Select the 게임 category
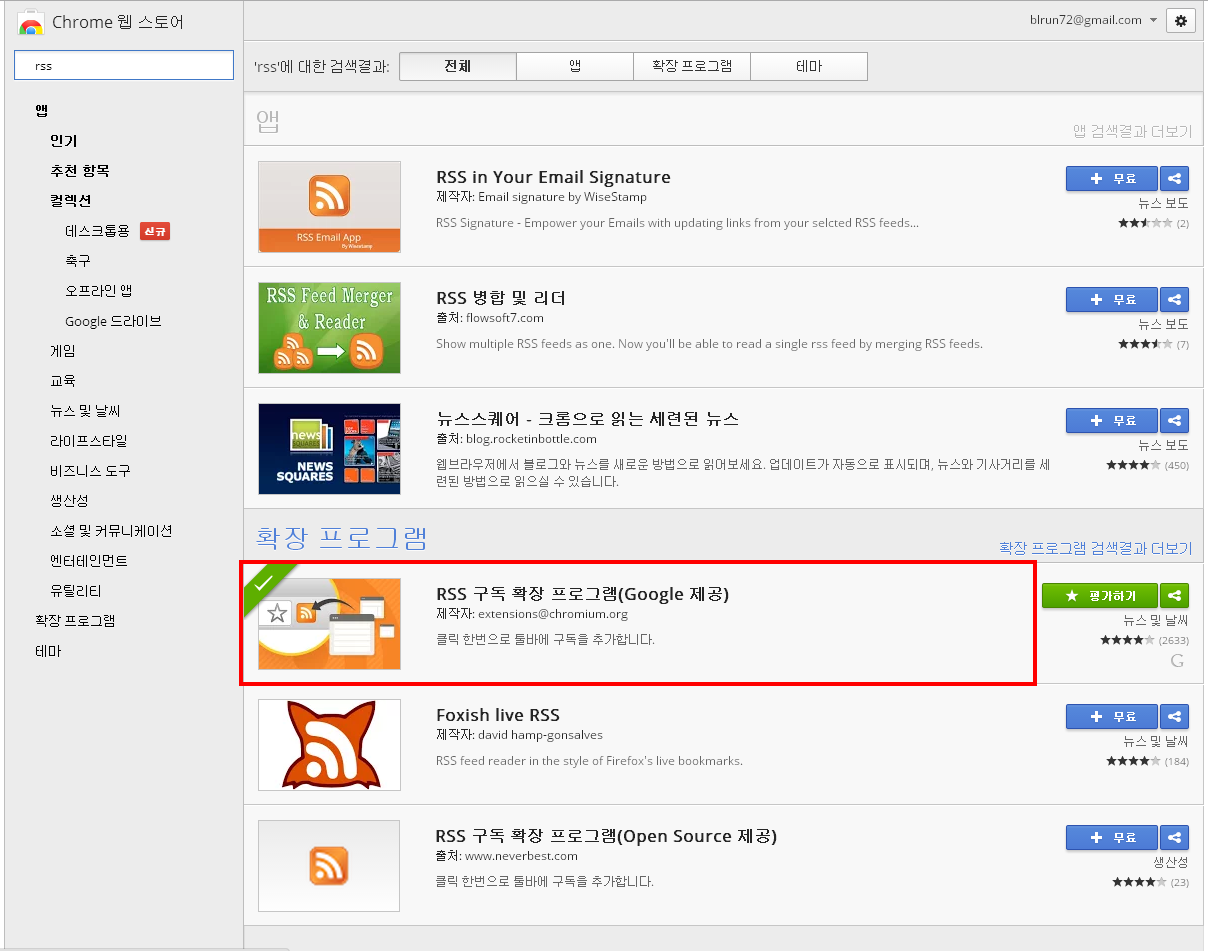The height and width of the screenshot is (951, 1208). pos(63,351)
